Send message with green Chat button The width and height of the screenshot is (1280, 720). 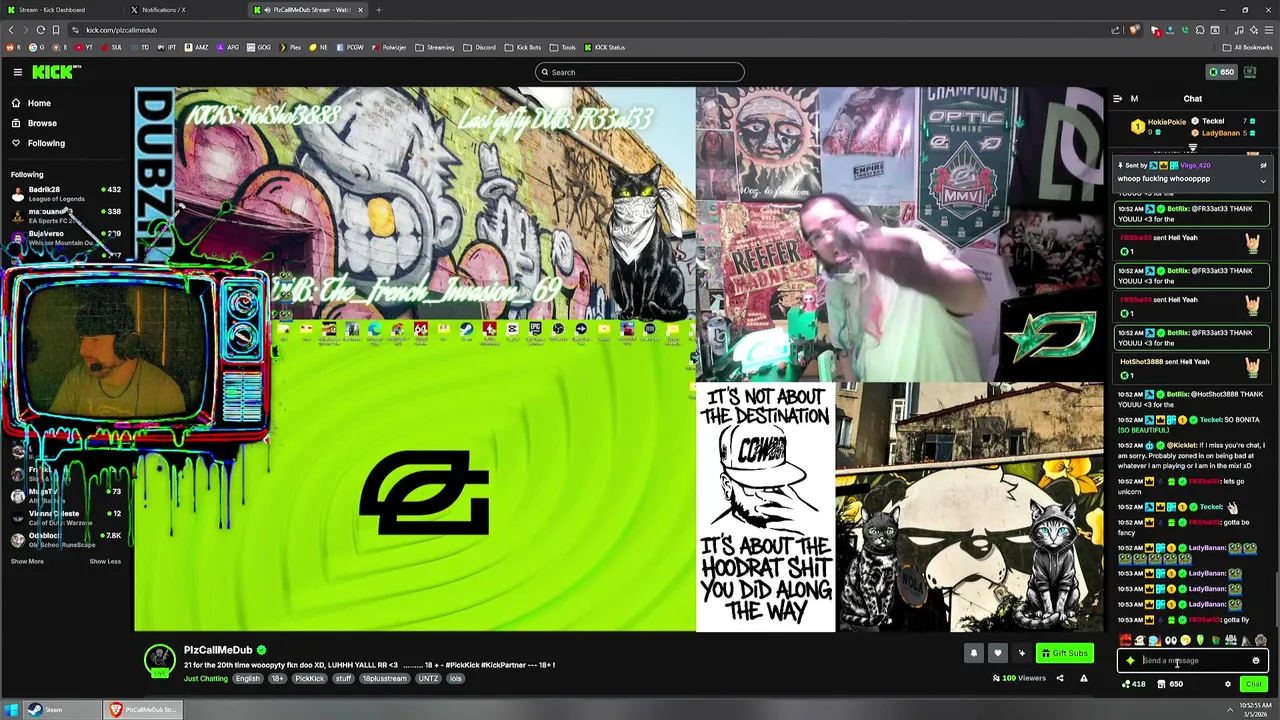click(x=1254, y=684)
